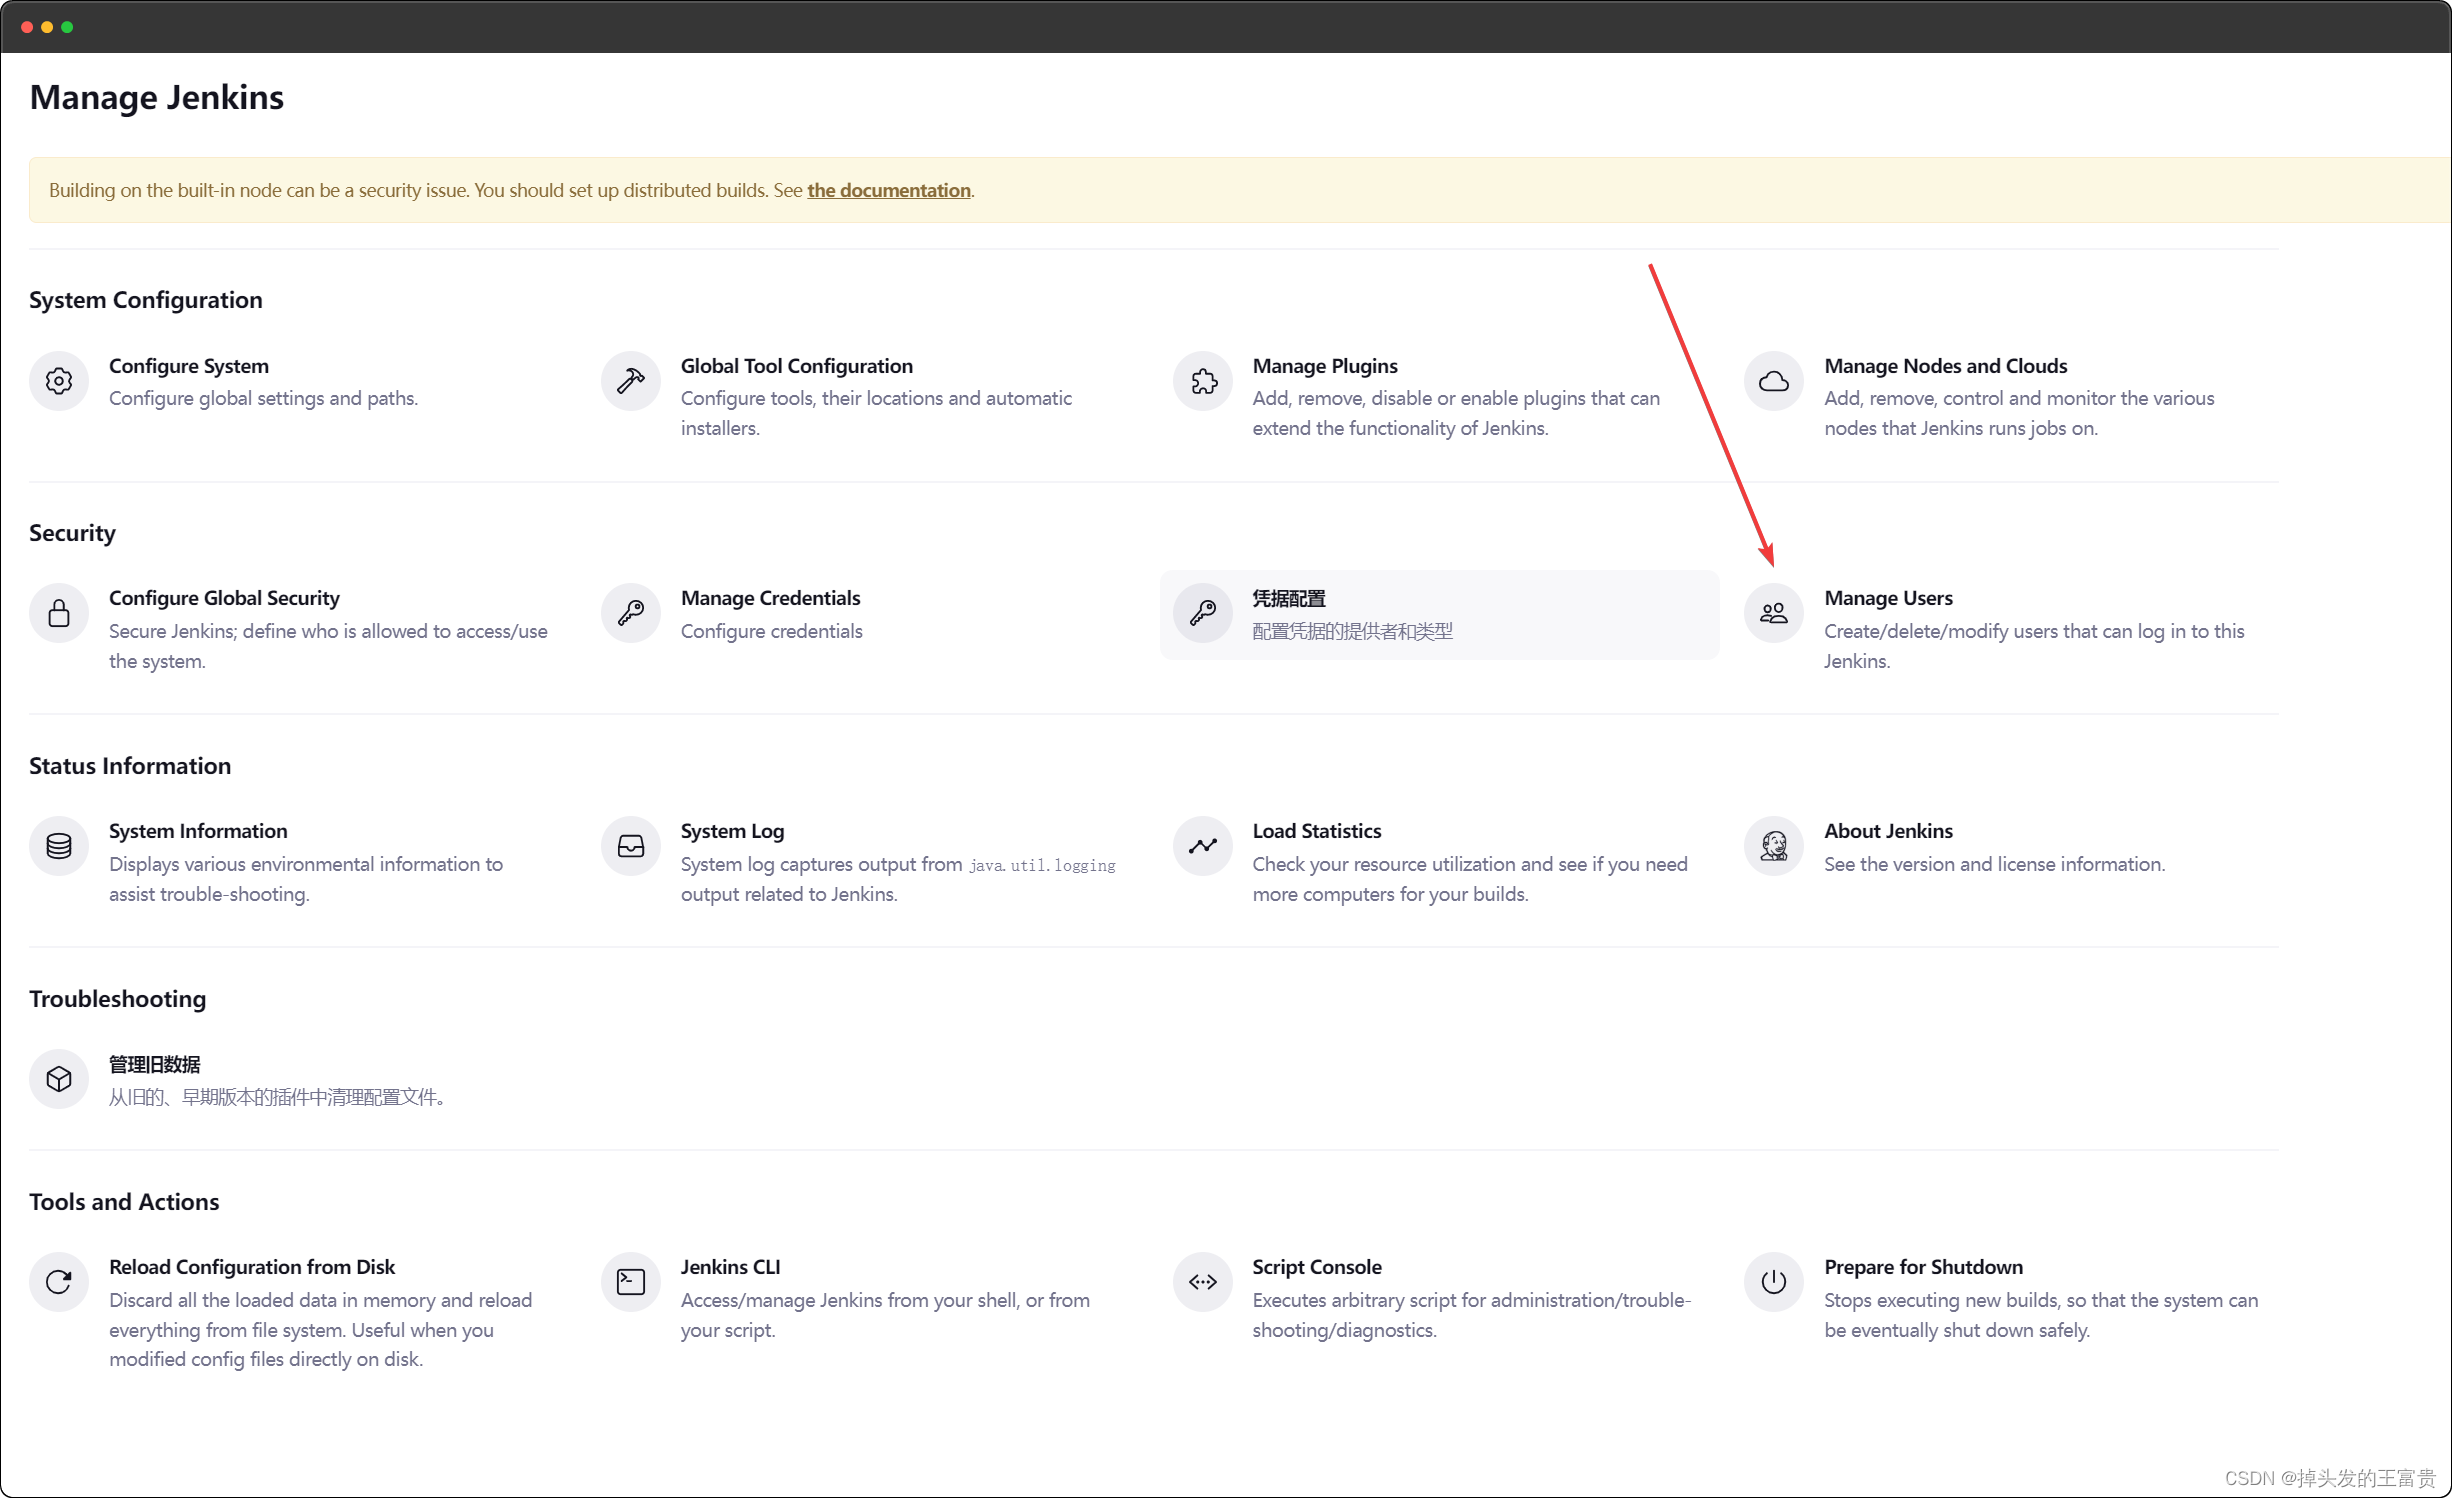Click the Manage Users people icon
The height and width of the screenshot is (1498, 2452).
[1774, 613]
